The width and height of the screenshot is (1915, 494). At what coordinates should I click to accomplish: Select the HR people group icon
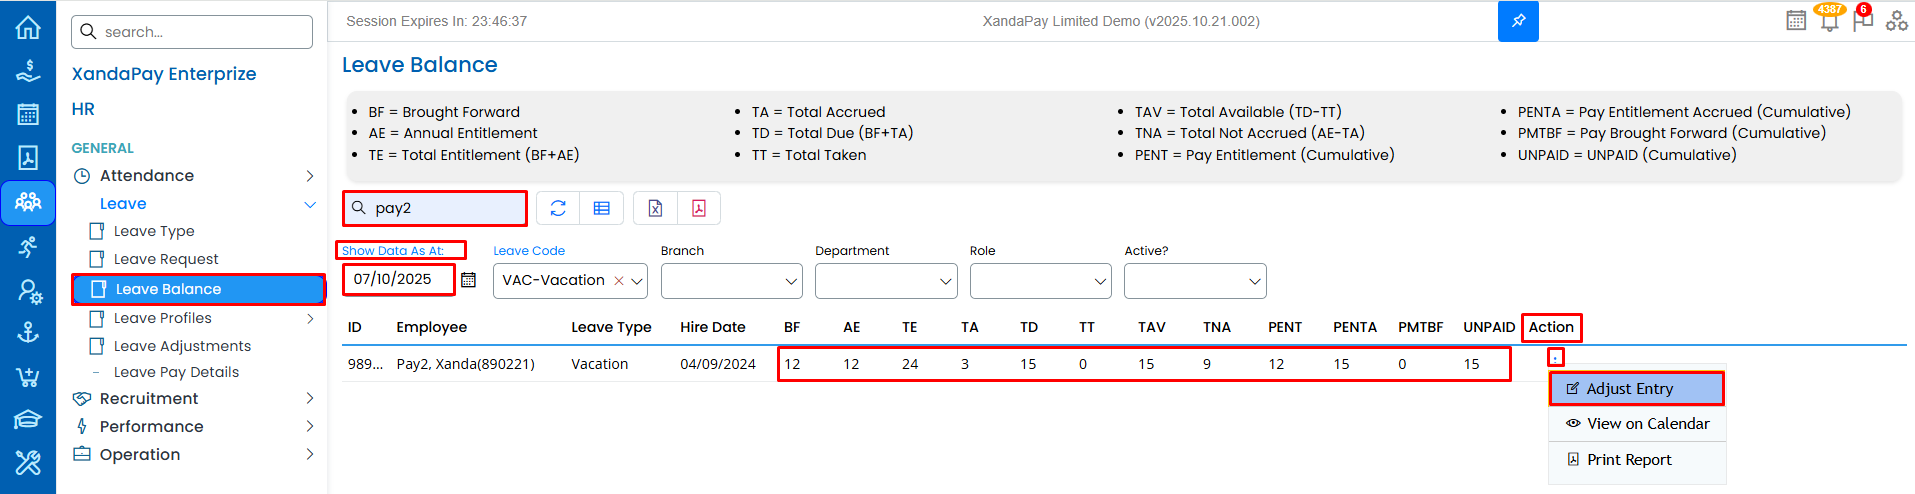click(x=28, y=202)
